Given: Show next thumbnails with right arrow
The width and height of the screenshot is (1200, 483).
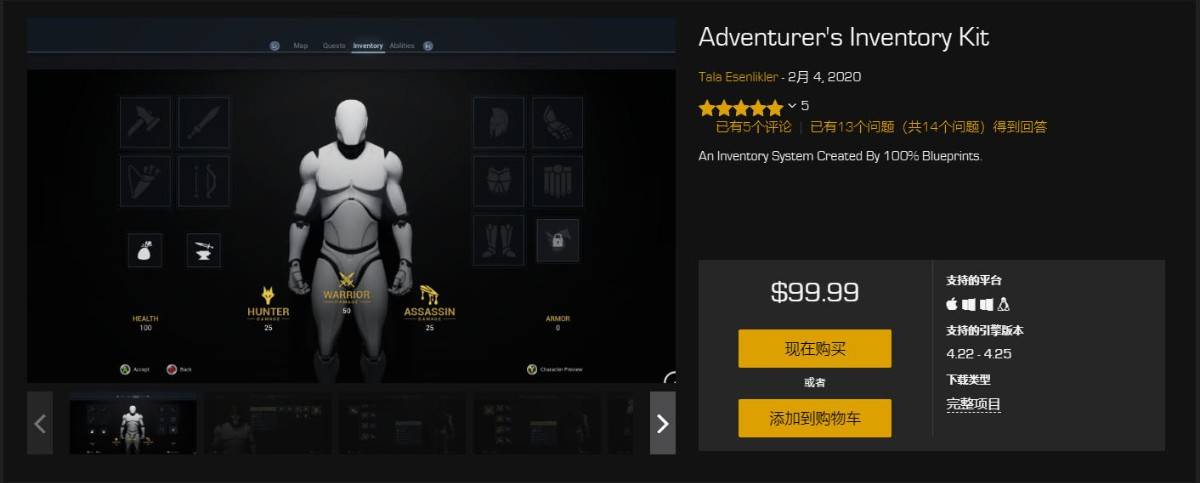Looking at the screenshot, I should tap(663, 423).
